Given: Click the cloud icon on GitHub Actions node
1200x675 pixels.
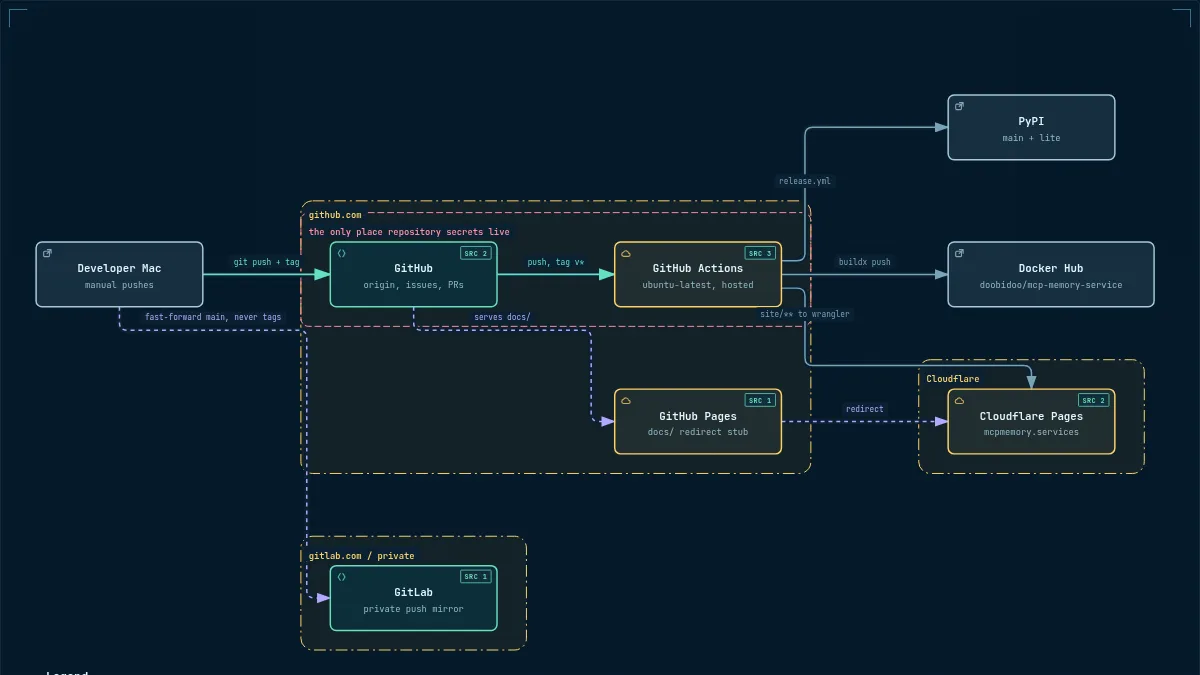Looking at the screenshot, I should (x=625, y=253).
